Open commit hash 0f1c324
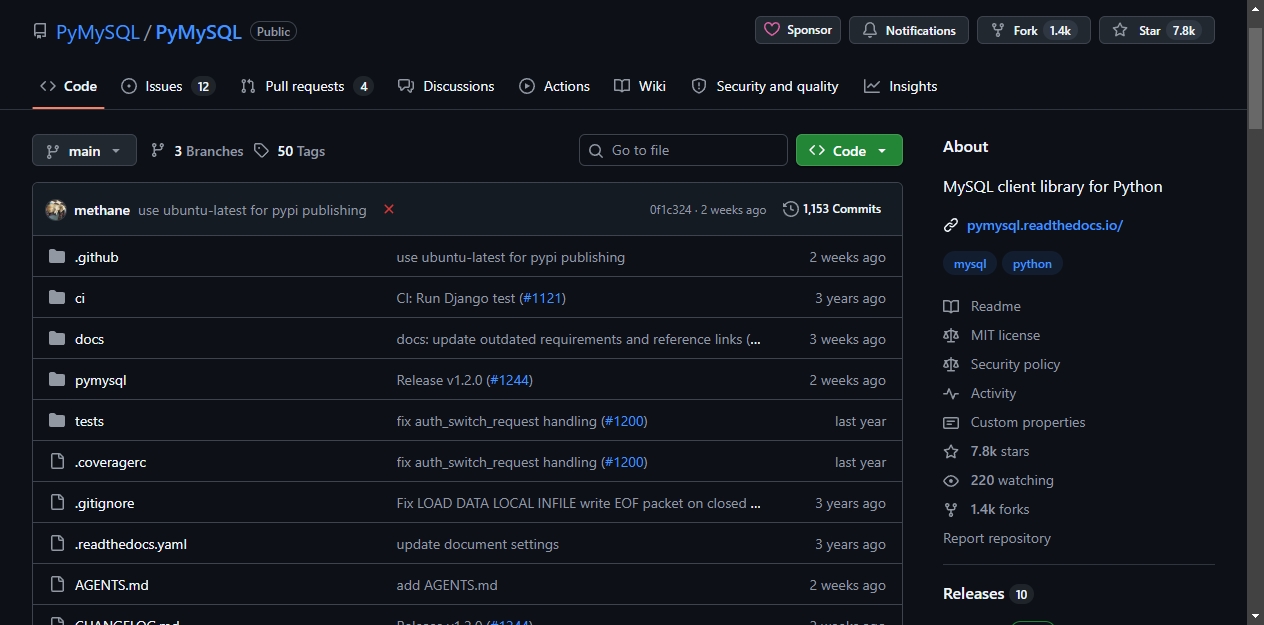1264x625 pixels. click(x=670, y=210)
